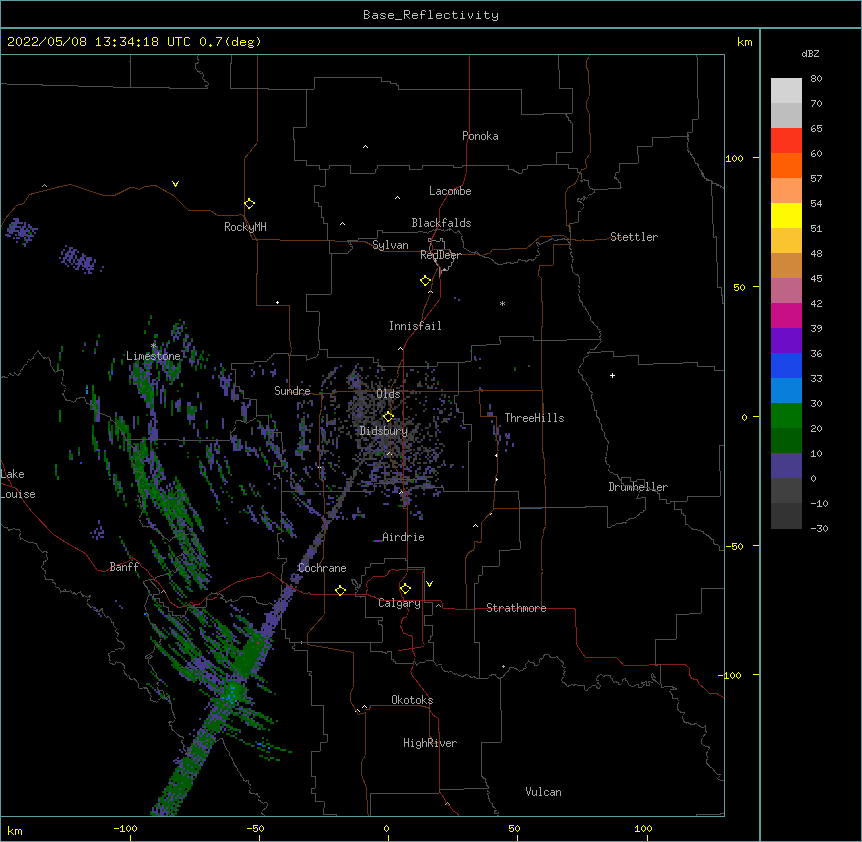Image resolution: width=862 pixels, height=842 pixels.
Task: Click the ThreeHills town label
Action: [534, 418]
